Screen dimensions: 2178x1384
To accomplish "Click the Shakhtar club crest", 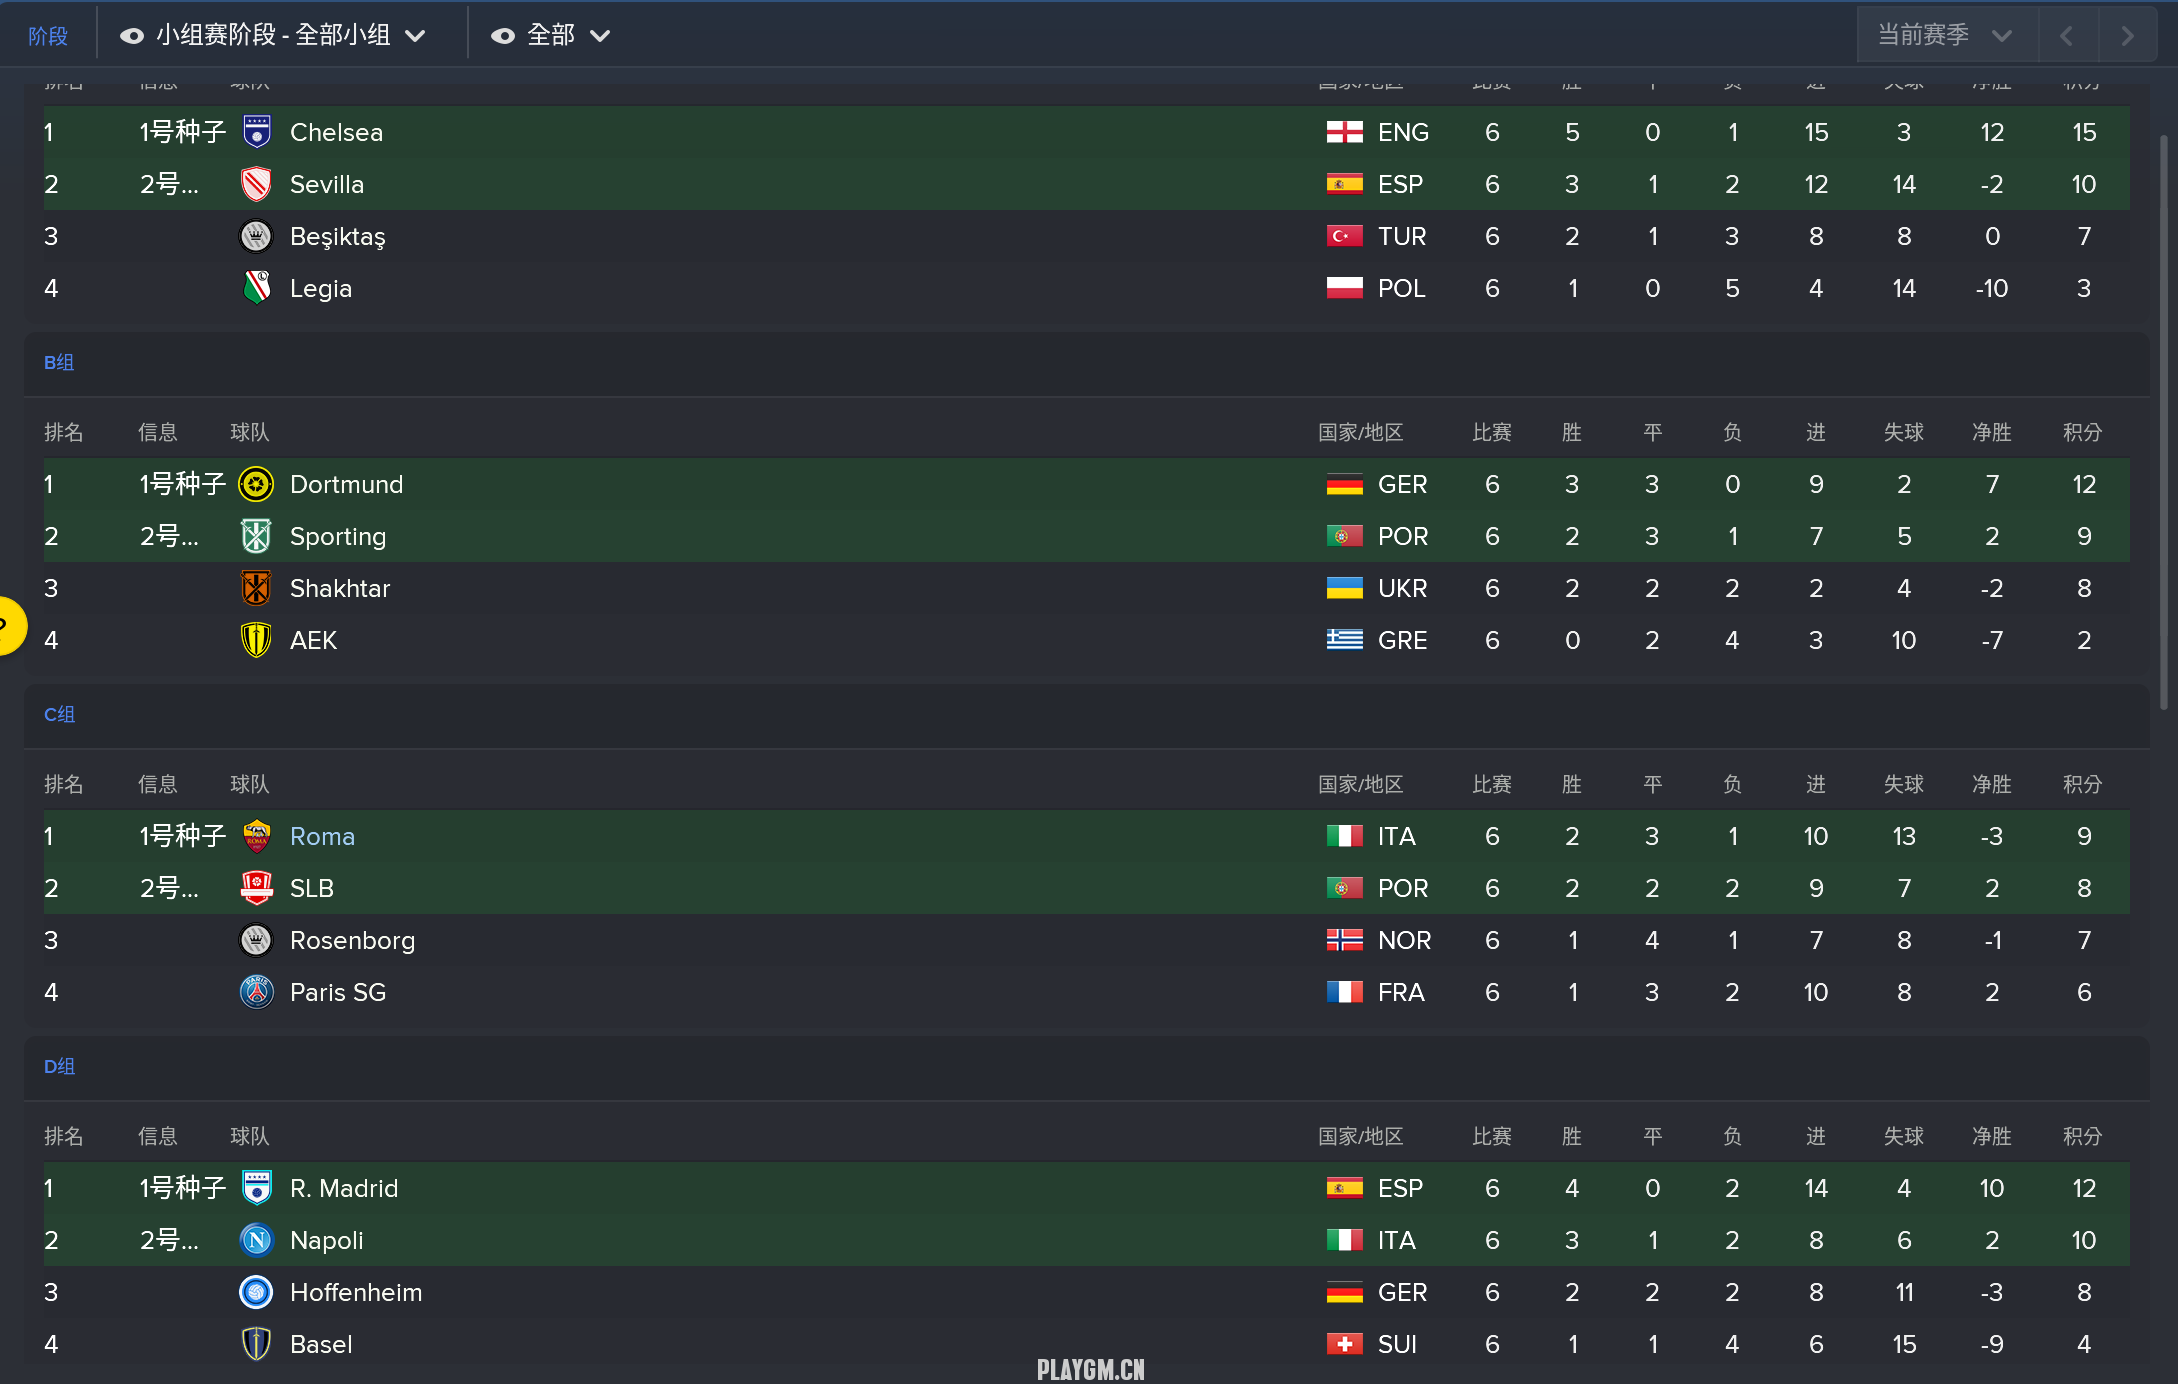I will click(x=257, y=588).
